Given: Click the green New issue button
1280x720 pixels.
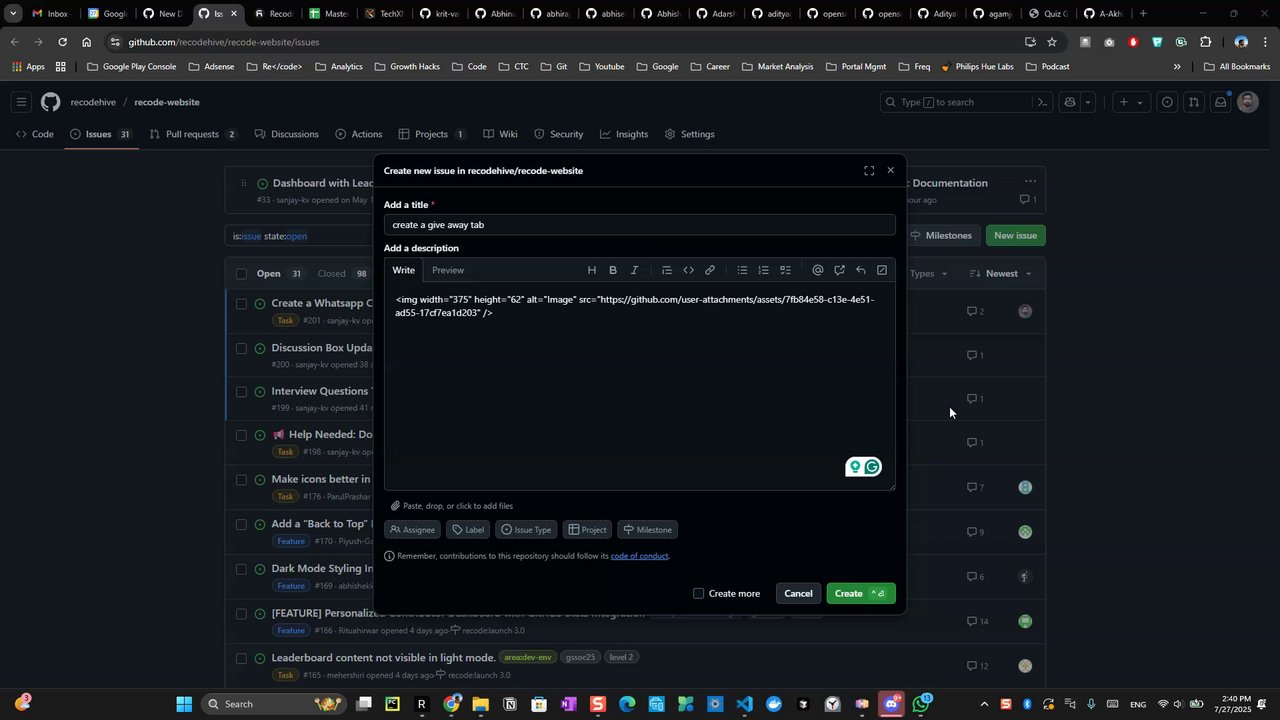Looking at the screenshot, I should click(1016, 236).
